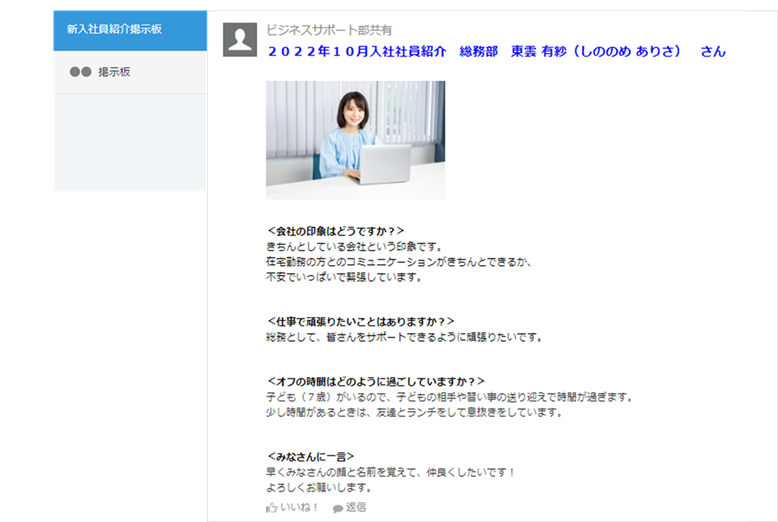The width and height of the screenshot is (778, 522).
Task: Click the 返信 label under the post
Action: [x=356, y=507]
